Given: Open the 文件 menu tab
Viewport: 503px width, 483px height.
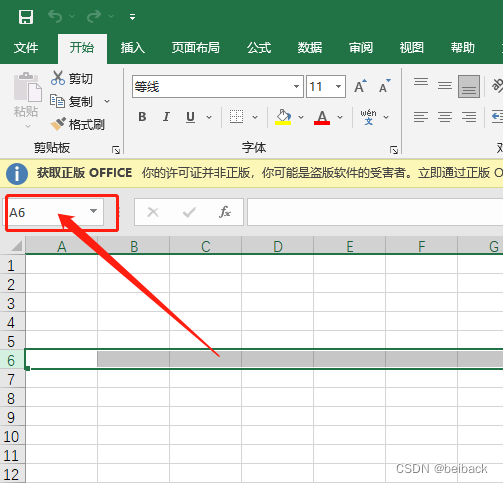Looking at the screenshot, I should 26,48.
